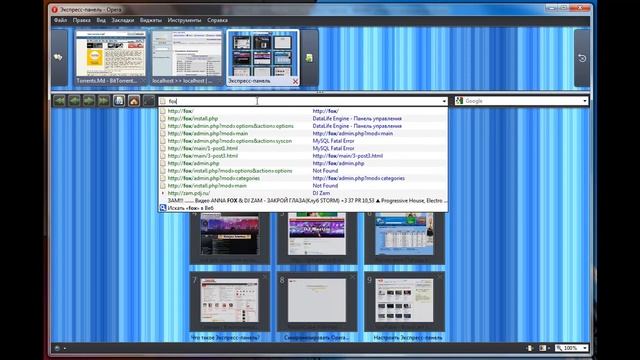This screenshot has width=640, height=360.
Task: Select the admin.php action=syscon suggestion
Action: coord(303,141)
